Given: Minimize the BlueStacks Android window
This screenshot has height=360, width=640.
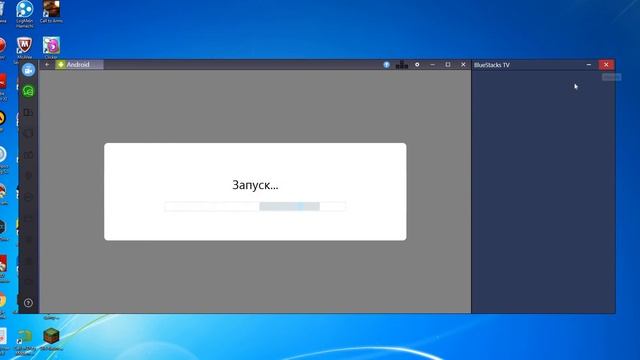Looking at the screenshot, I should coord(433,64).
